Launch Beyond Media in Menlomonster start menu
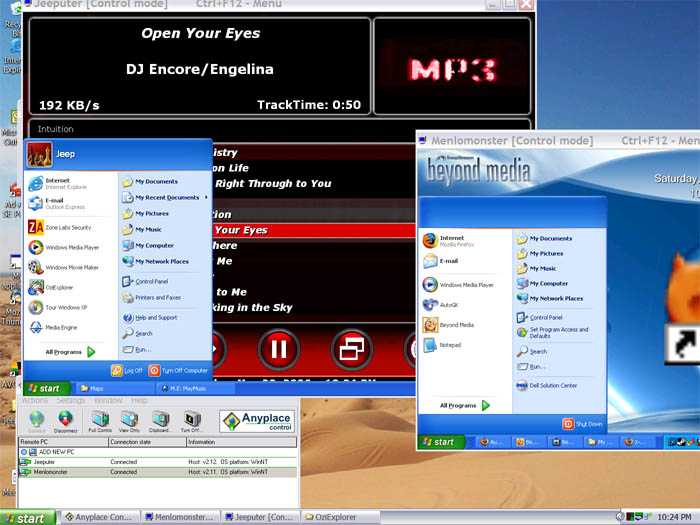The width and height of the screenshot is (700, 525). click(x=465, y=325)
